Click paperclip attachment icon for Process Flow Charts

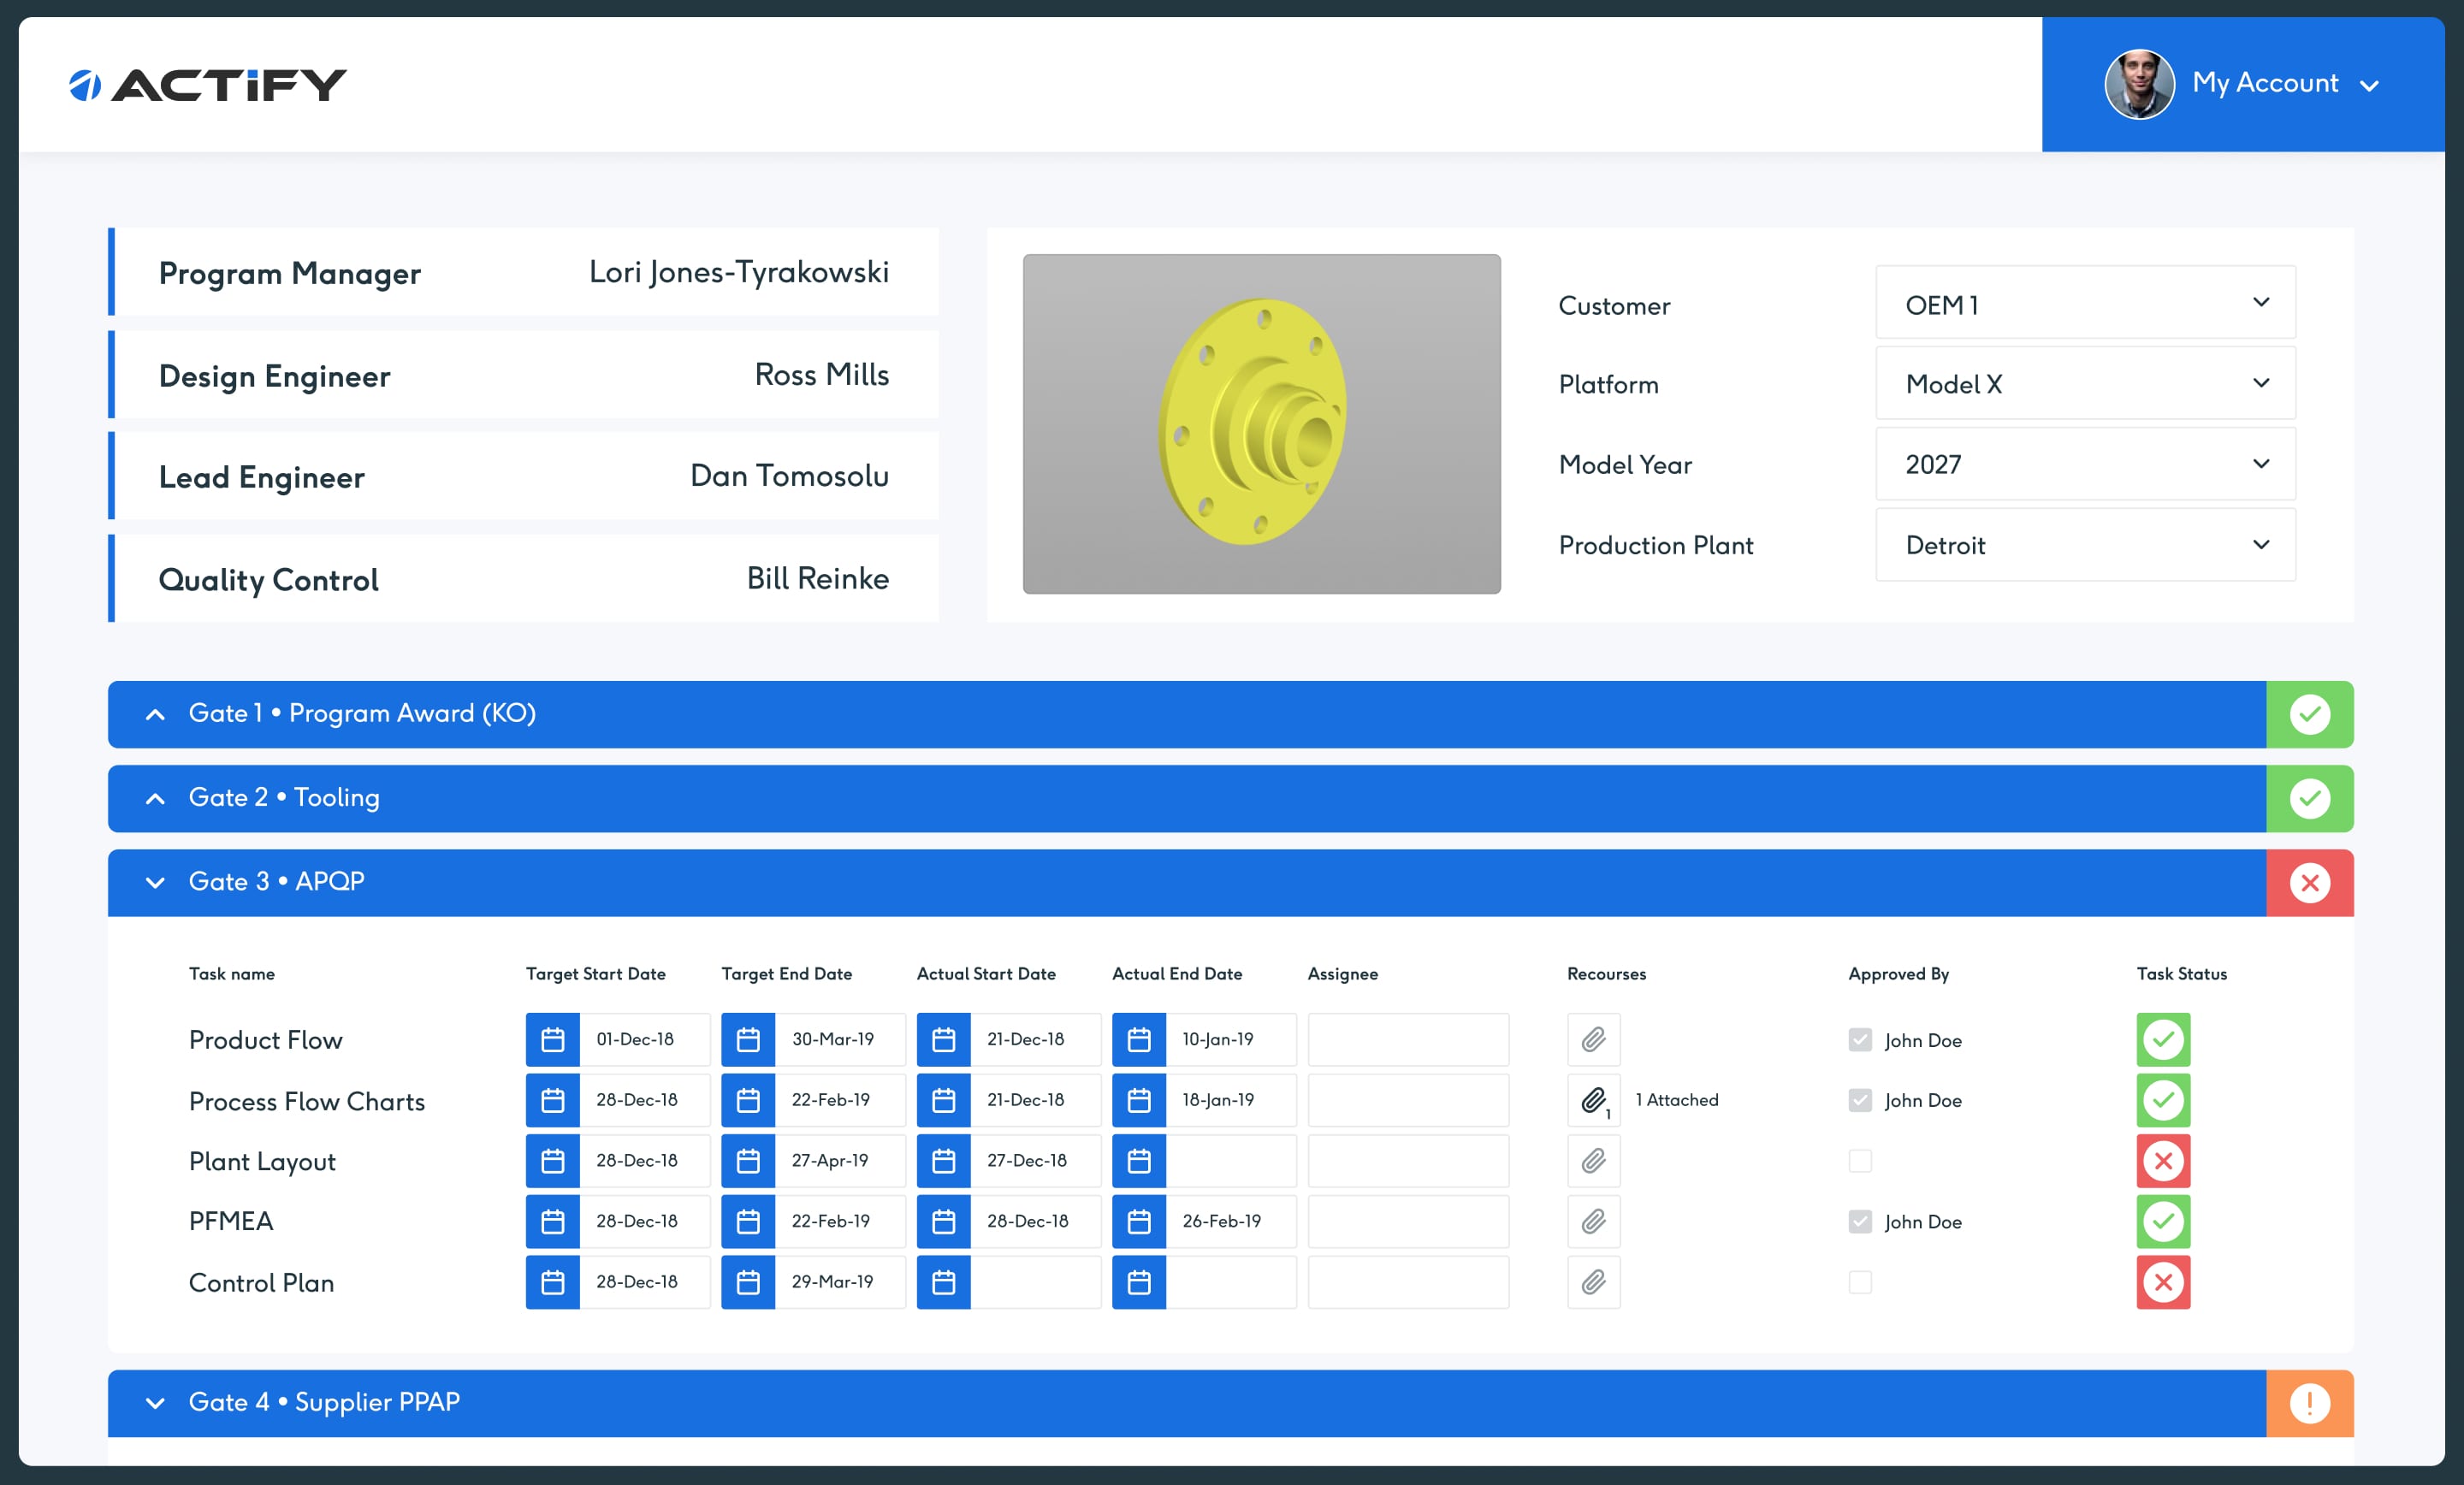pyautogui.click(x=1593, y=1100)
